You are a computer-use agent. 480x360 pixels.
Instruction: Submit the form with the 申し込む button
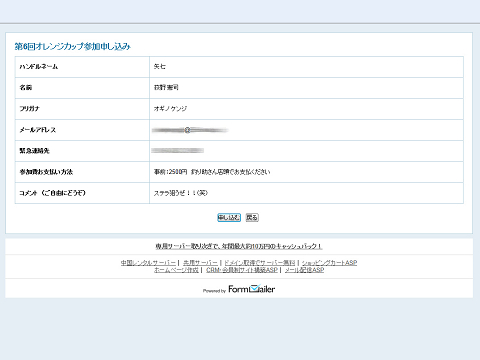pyautogui.click(x=229, y=218)
